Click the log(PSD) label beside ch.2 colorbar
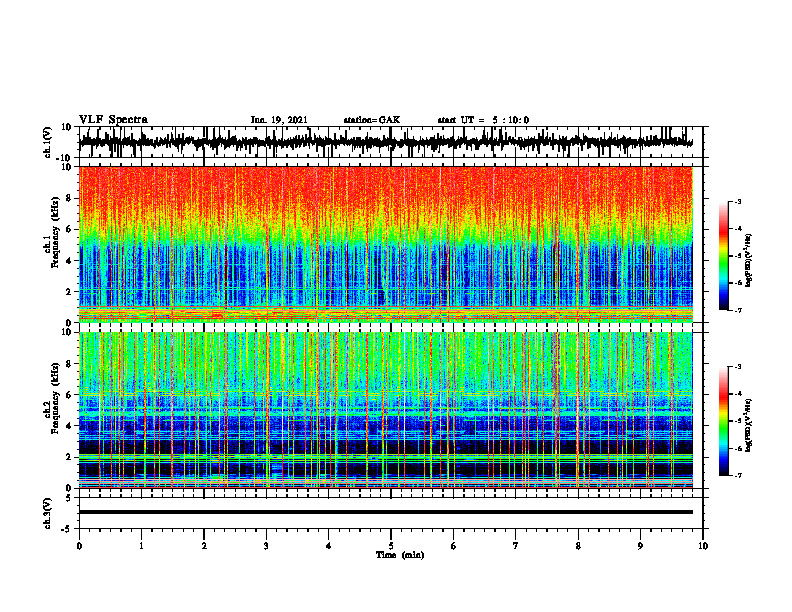The image size is (792, 612). (749, 425)
